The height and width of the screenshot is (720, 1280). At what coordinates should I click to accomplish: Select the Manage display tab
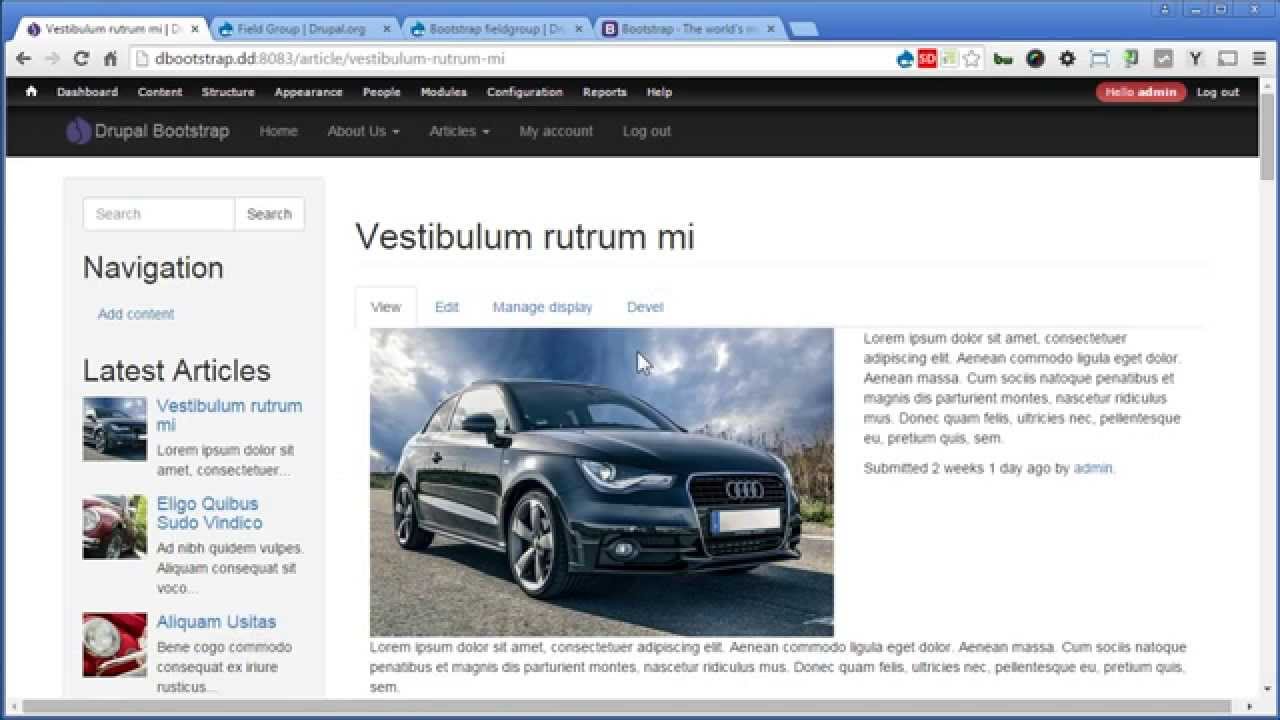click(542, 307)
